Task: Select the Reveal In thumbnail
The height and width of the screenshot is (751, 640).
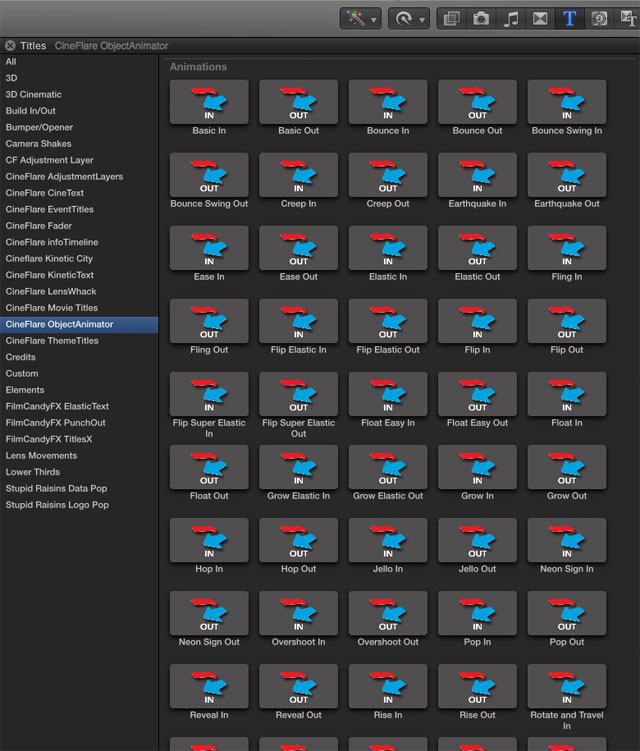Action: [209, 686]
